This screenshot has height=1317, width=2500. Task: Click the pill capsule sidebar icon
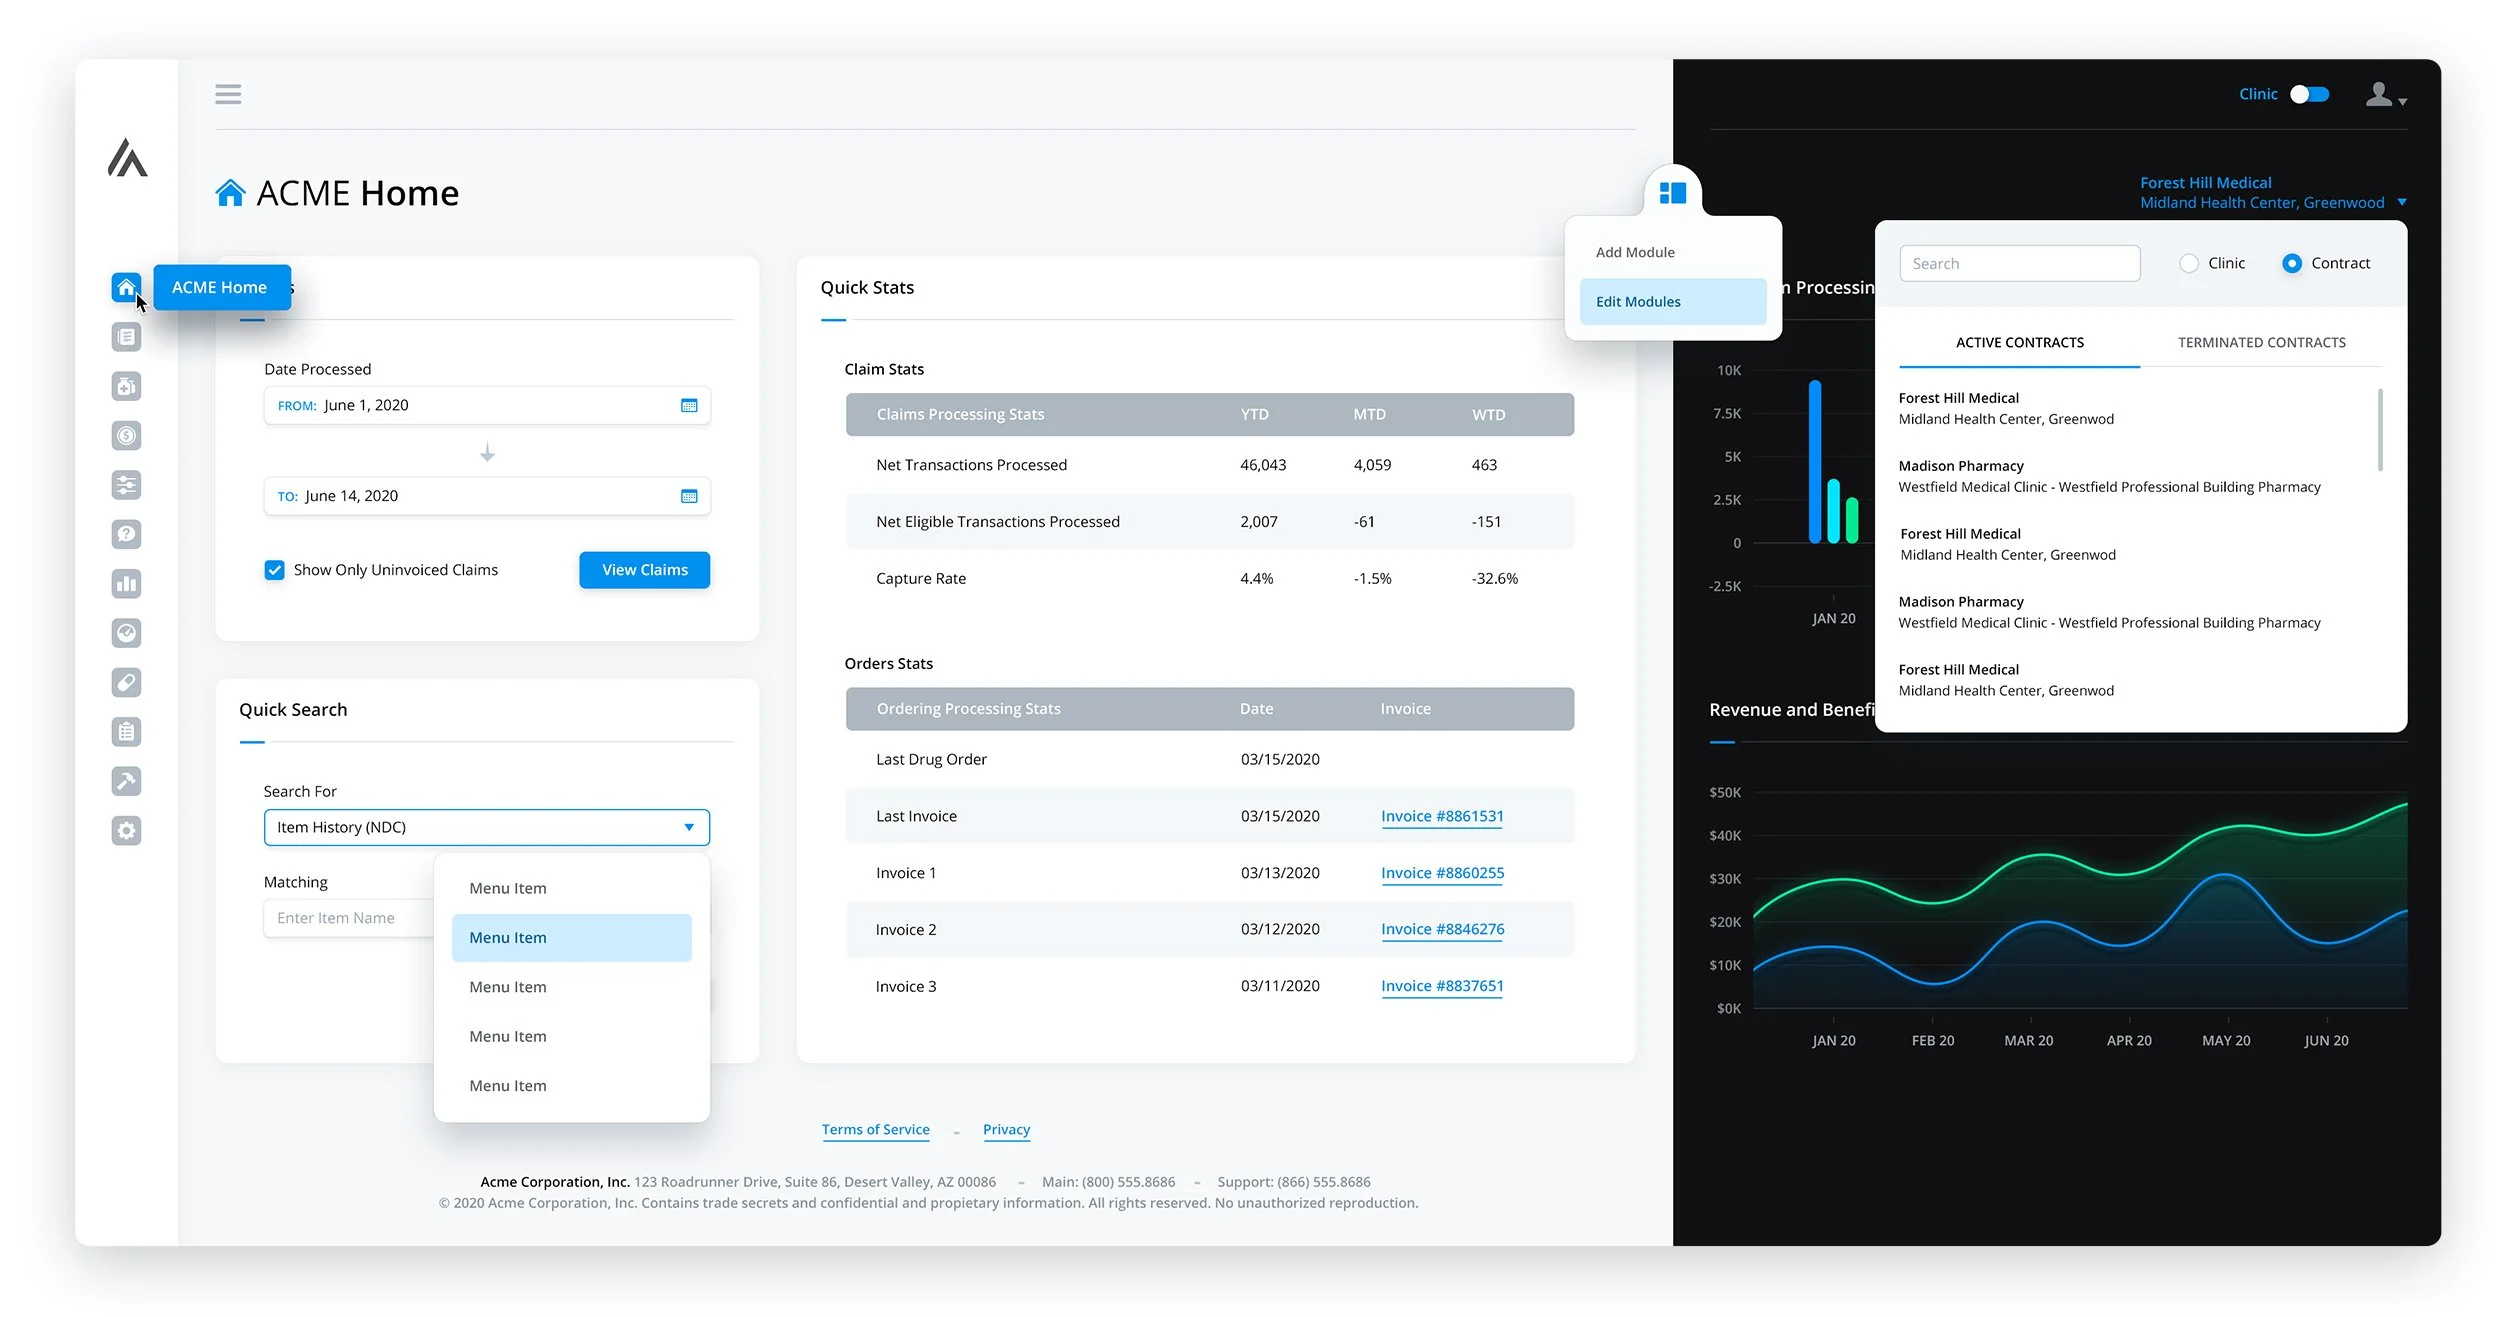(x=126, y=682)
